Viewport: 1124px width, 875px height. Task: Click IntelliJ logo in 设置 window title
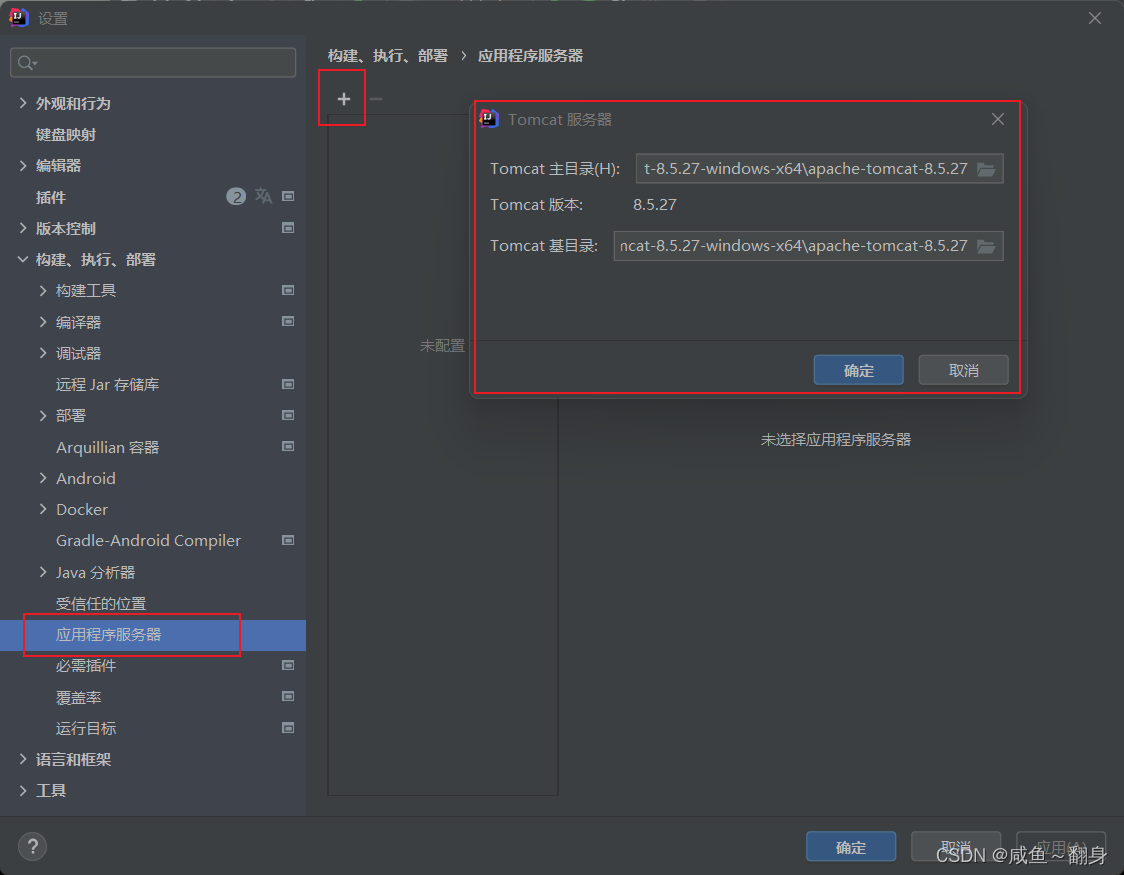[x=19, y=17]
